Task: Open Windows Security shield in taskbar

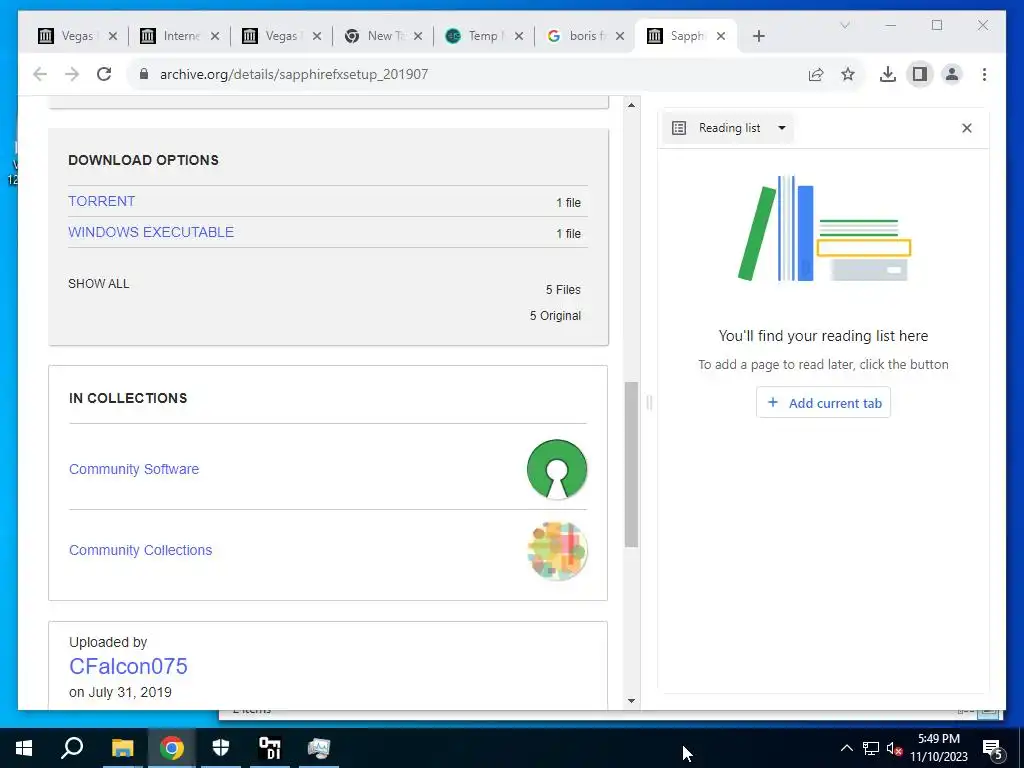Action: 221,748
